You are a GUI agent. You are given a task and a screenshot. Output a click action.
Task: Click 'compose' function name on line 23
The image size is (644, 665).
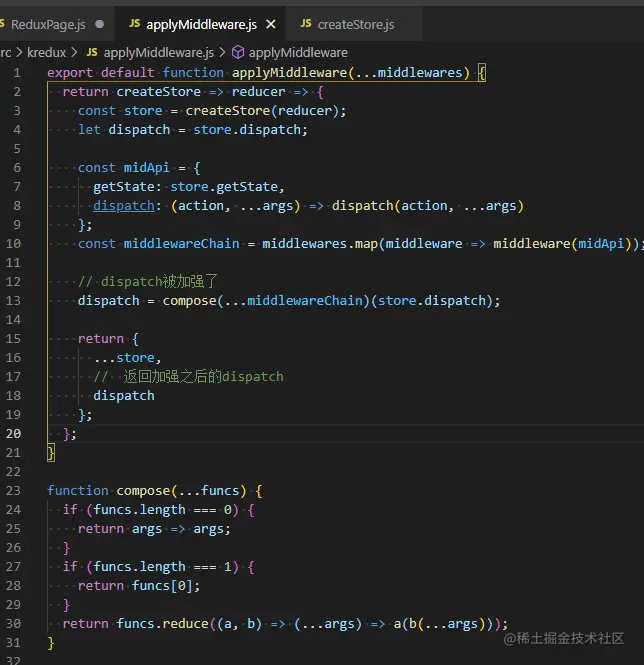point(143,491)
